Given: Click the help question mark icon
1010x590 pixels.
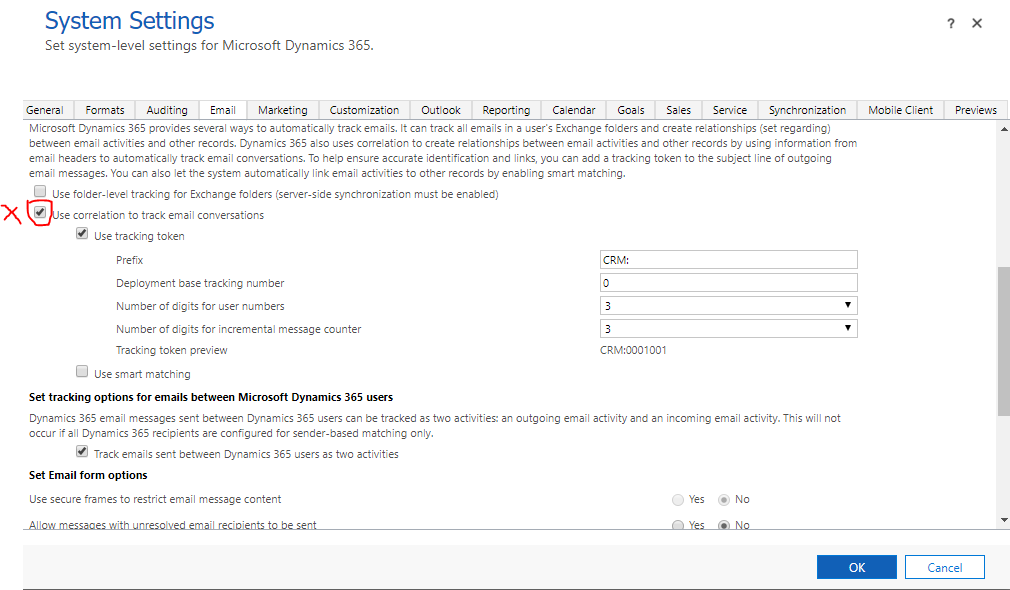Looking at the screenshot, I should [951, 24].
